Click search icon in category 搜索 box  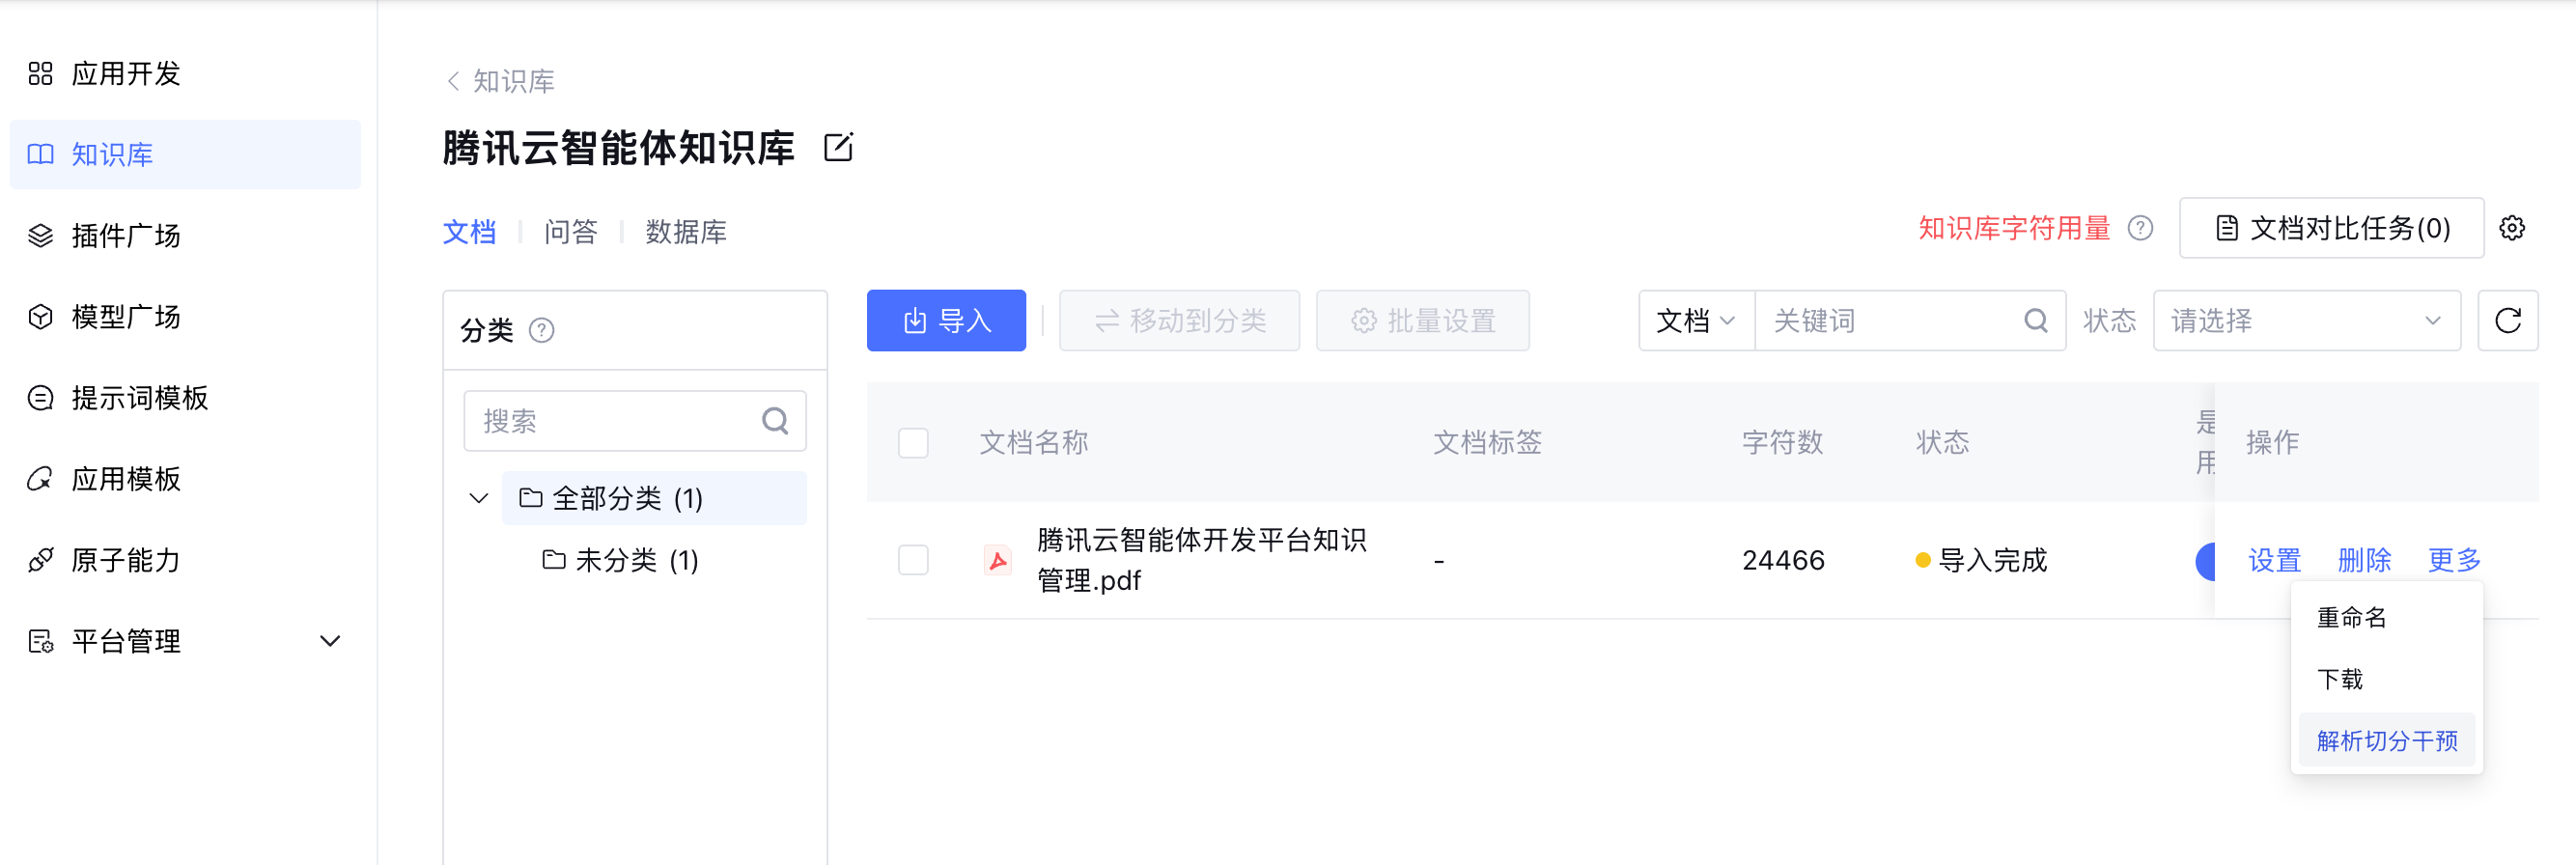pyautogui.click(x=775, y=421)
